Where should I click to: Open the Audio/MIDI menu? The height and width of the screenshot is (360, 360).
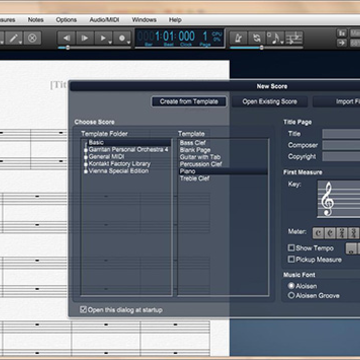pos(104,20)
